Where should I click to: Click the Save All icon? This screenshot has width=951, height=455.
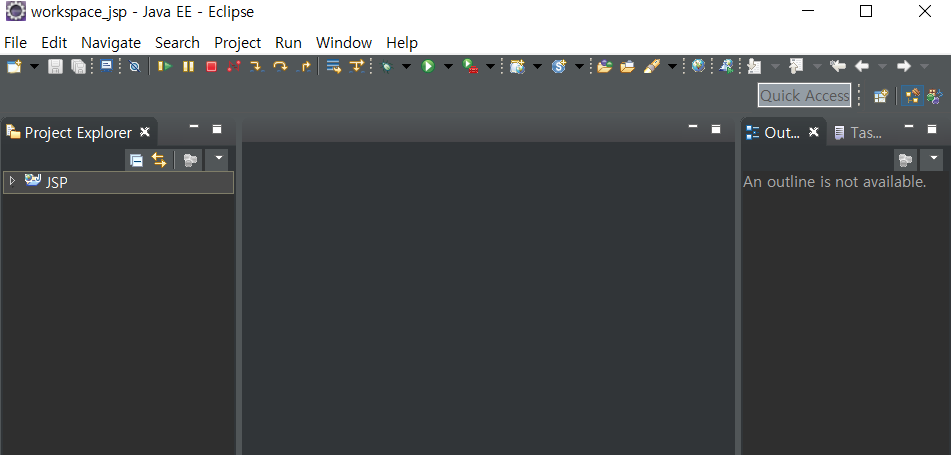78,66
